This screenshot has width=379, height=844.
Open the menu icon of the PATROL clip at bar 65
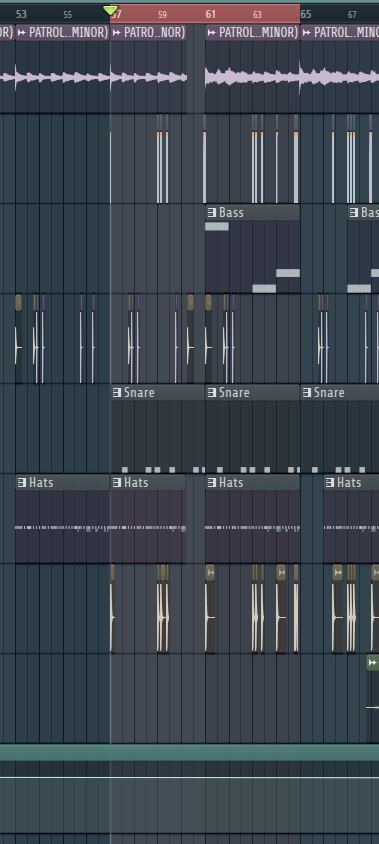click(306, 33)
